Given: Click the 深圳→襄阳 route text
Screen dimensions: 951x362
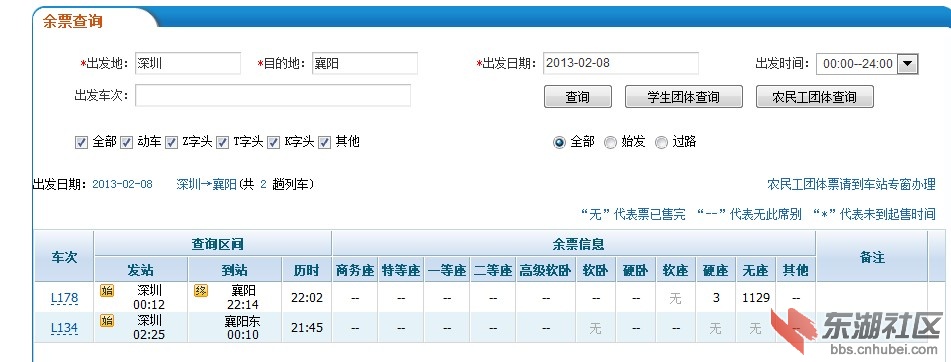Looking at the screenshot, I should click(x=206, y=184).
